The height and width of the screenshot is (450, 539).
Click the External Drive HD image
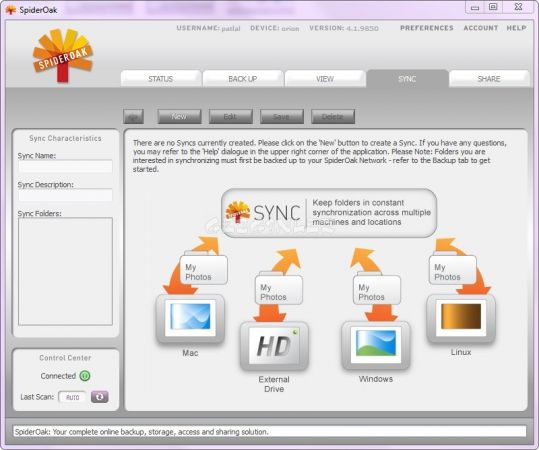[274, 346]
